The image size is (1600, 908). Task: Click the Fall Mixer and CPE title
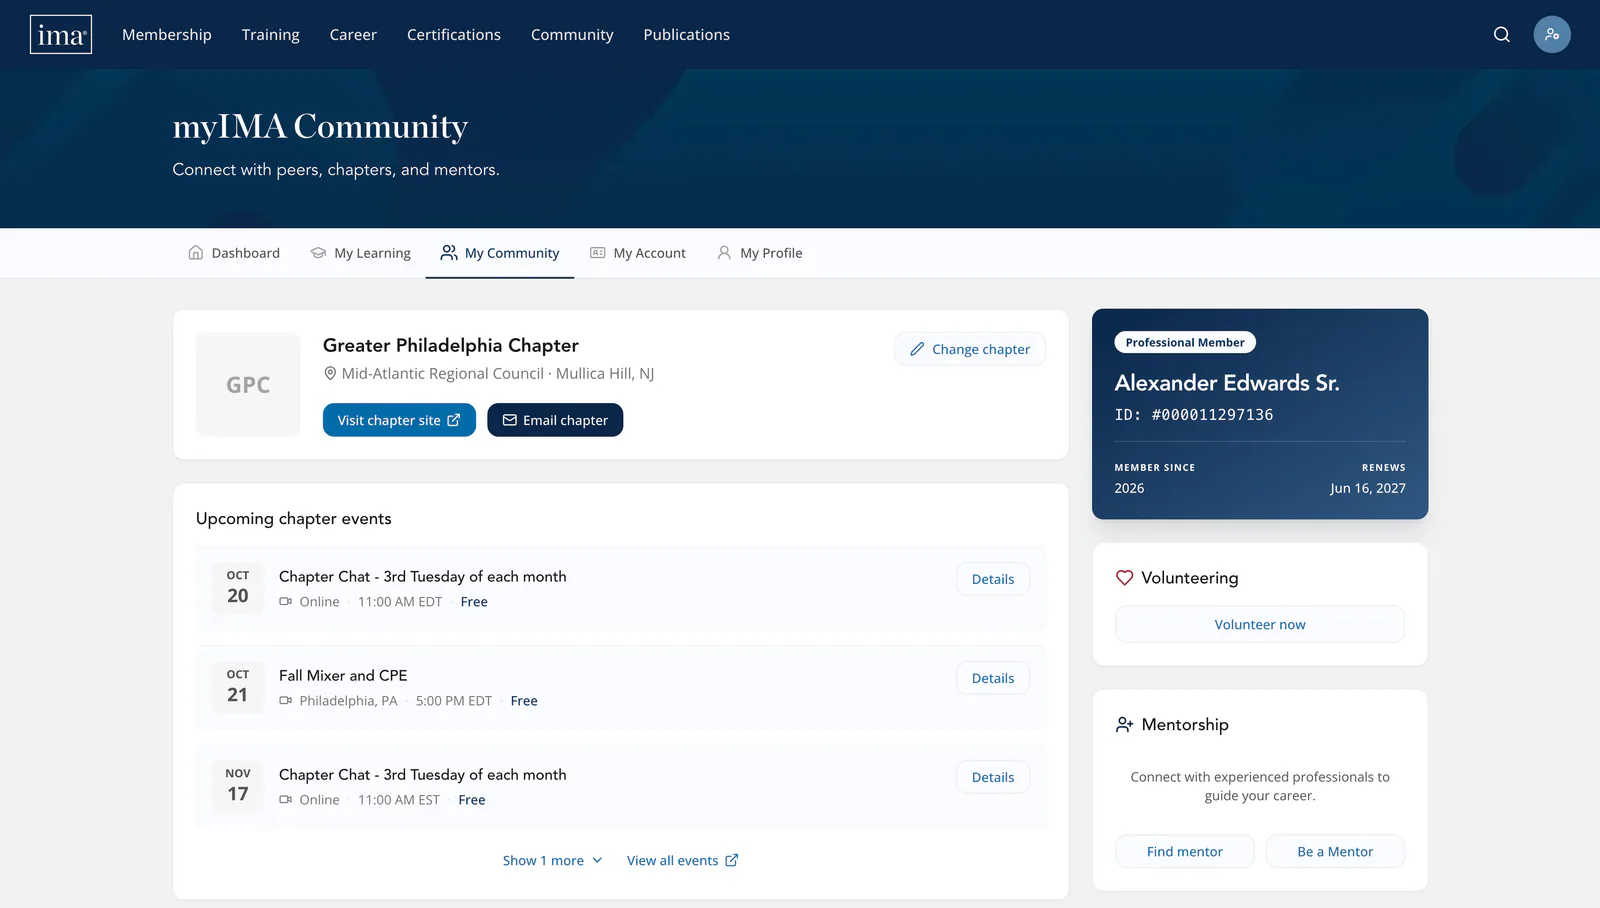pos(343,676)
